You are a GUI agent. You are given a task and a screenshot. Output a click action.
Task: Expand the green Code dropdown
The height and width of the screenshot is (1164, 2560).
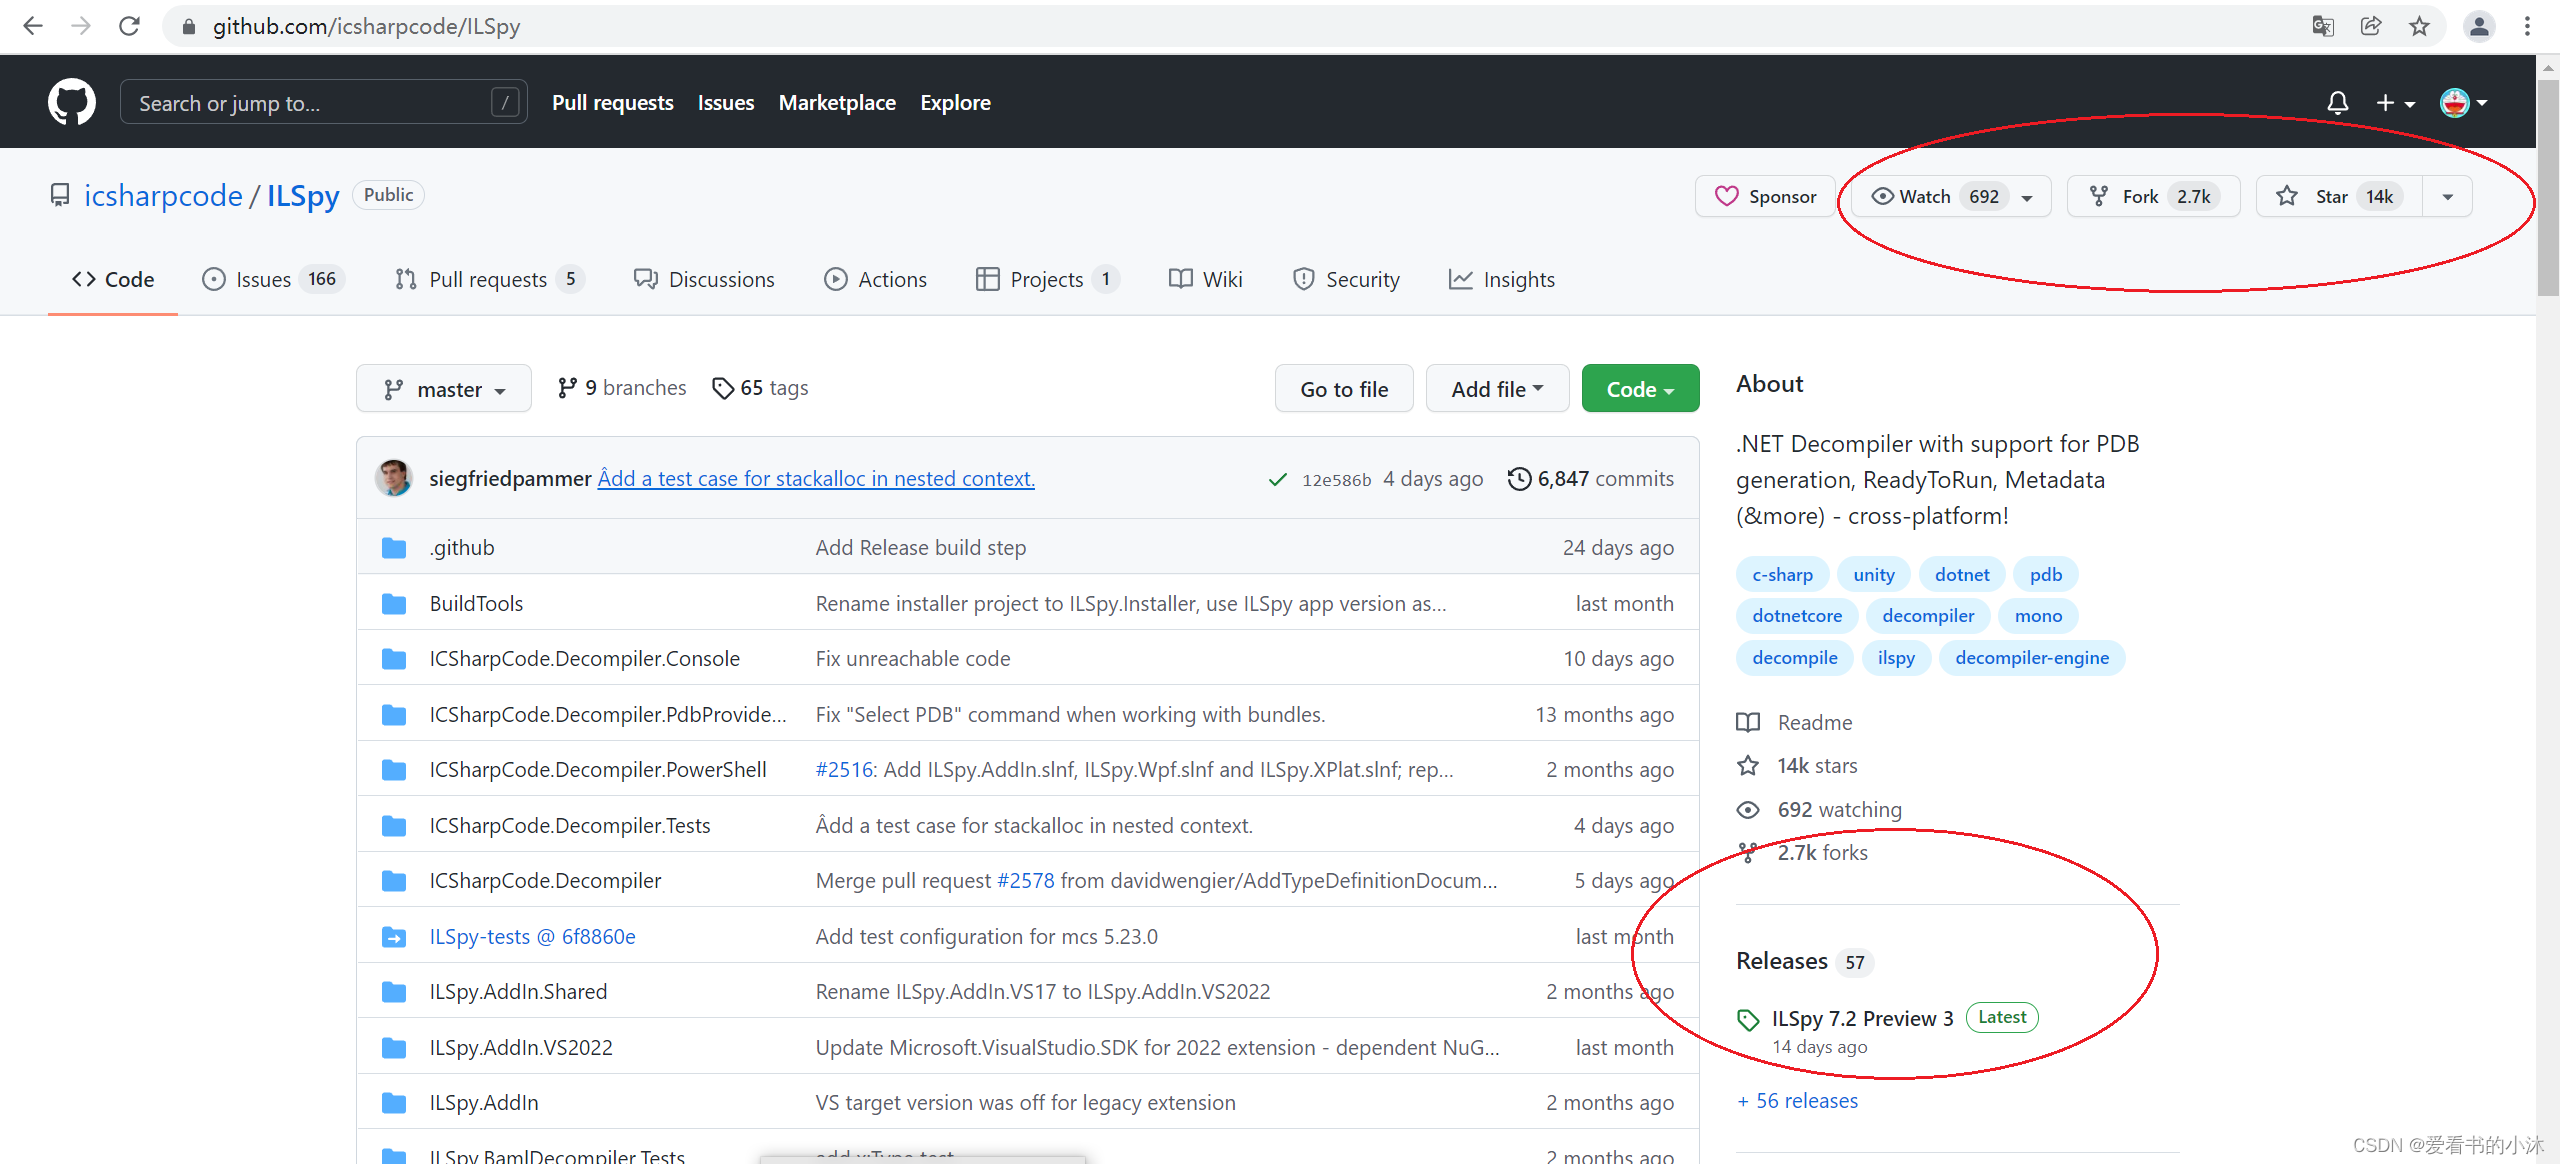click(x=1640, y=388)
